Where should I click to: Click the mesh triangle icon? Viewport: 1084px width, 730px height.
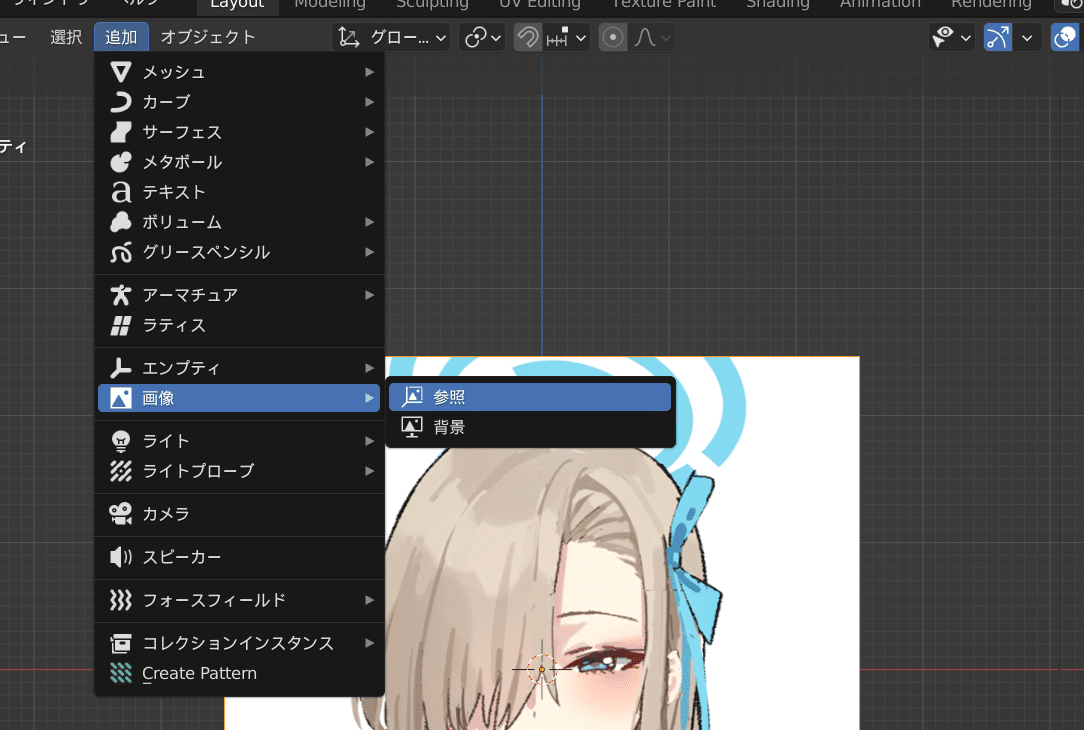coord(121,72)
